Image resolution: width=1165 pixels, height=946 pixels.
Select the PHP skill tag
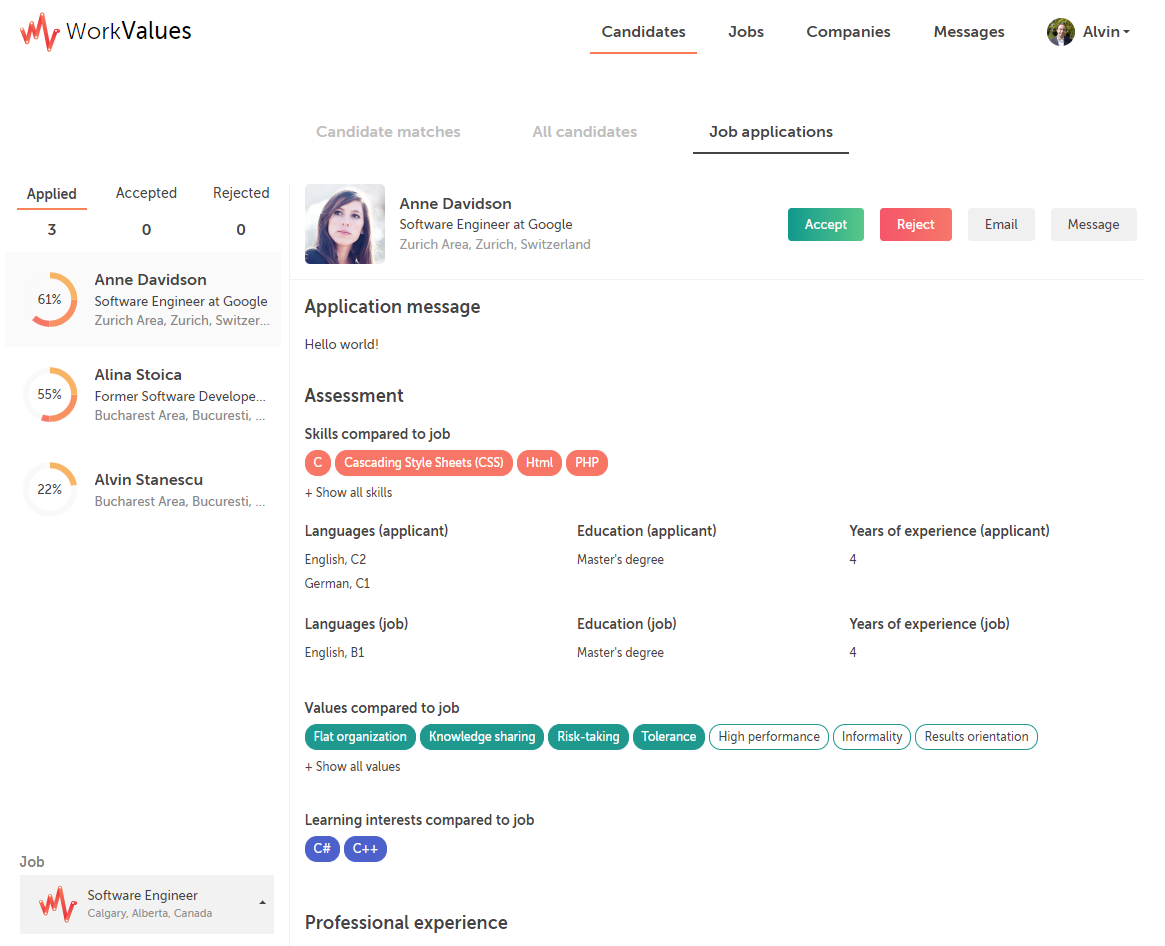click(x=587, y=462)
